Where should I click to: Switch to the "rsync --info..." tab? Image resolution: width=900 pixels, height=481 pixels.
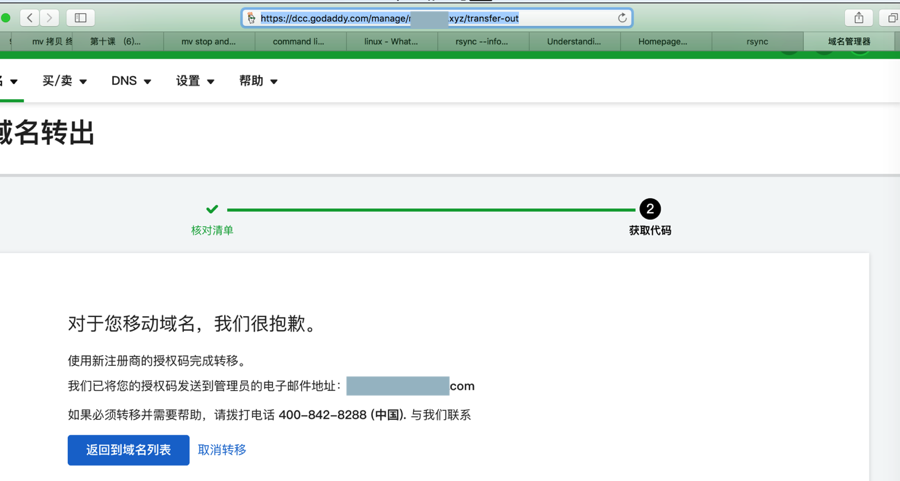coord(483,41)
